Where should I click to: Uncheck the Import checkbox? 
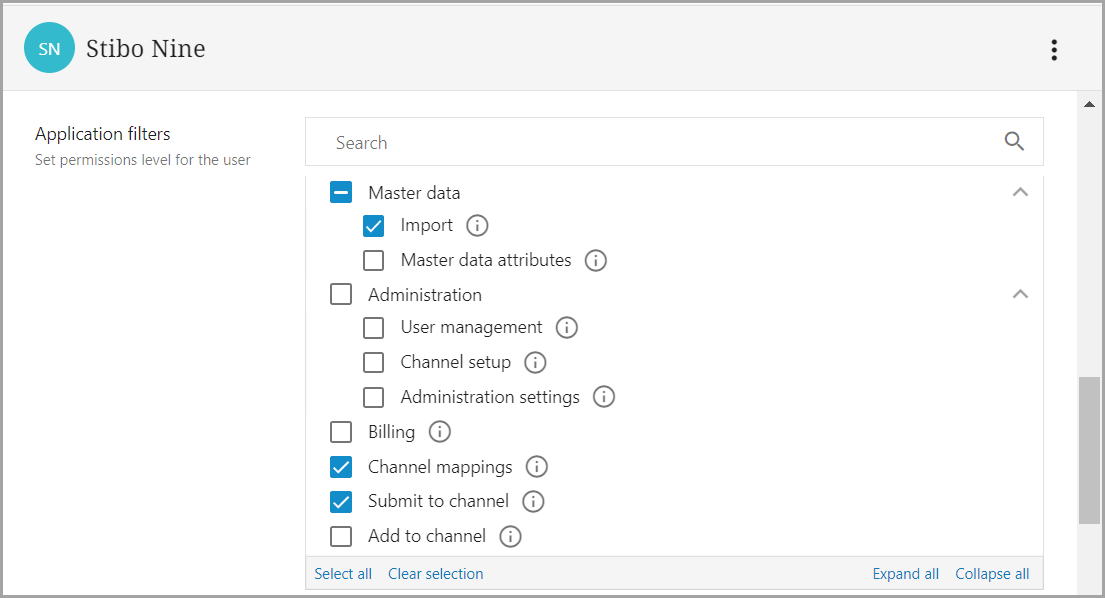(373, 226)
